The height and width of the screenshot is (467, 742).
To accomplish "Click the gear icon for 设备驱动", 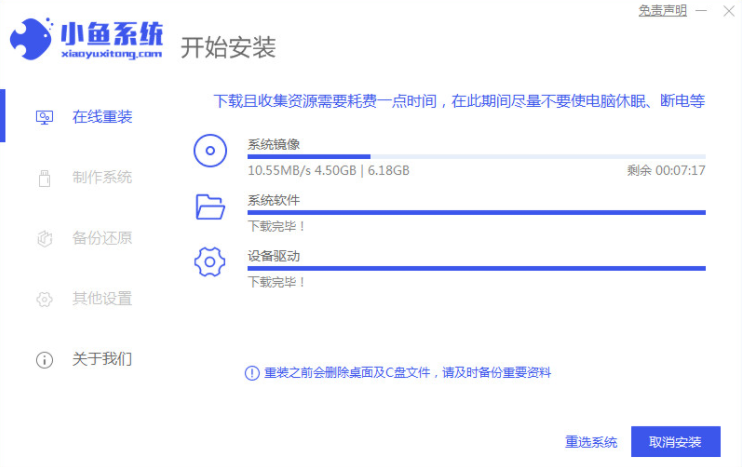I will coord(209,262).
